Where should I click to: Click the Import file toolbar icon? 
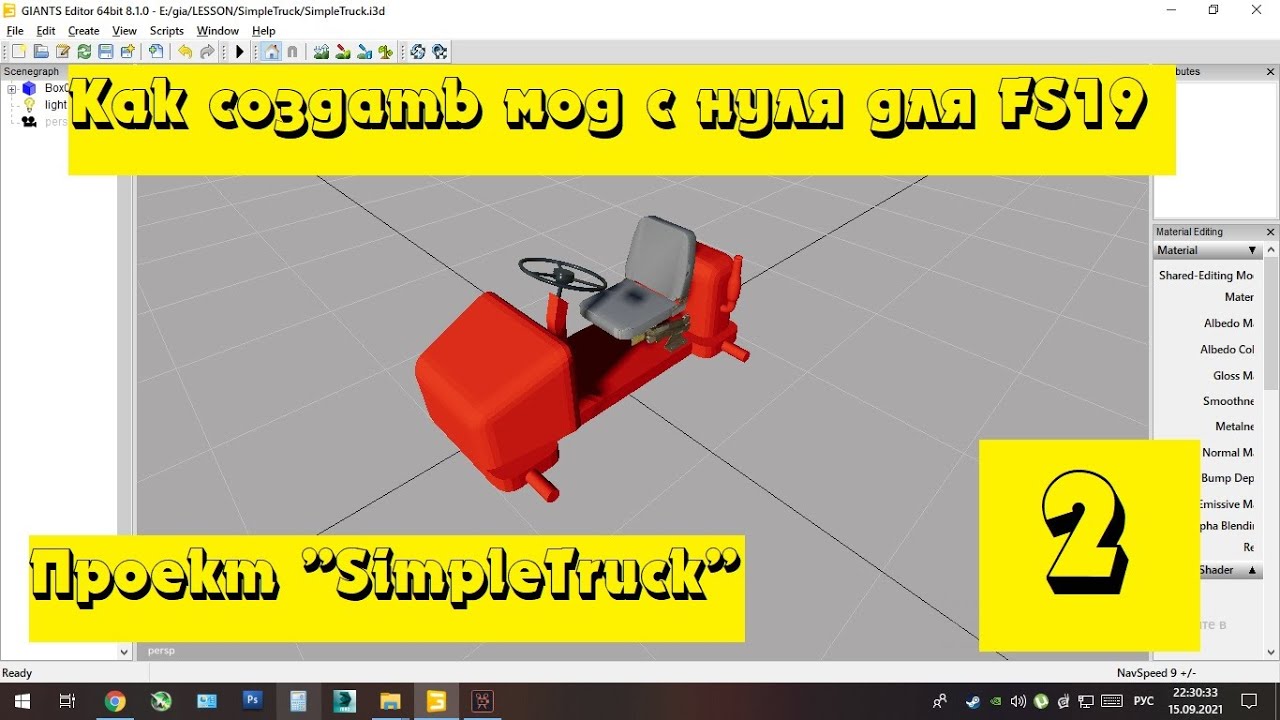pos(156,52)
